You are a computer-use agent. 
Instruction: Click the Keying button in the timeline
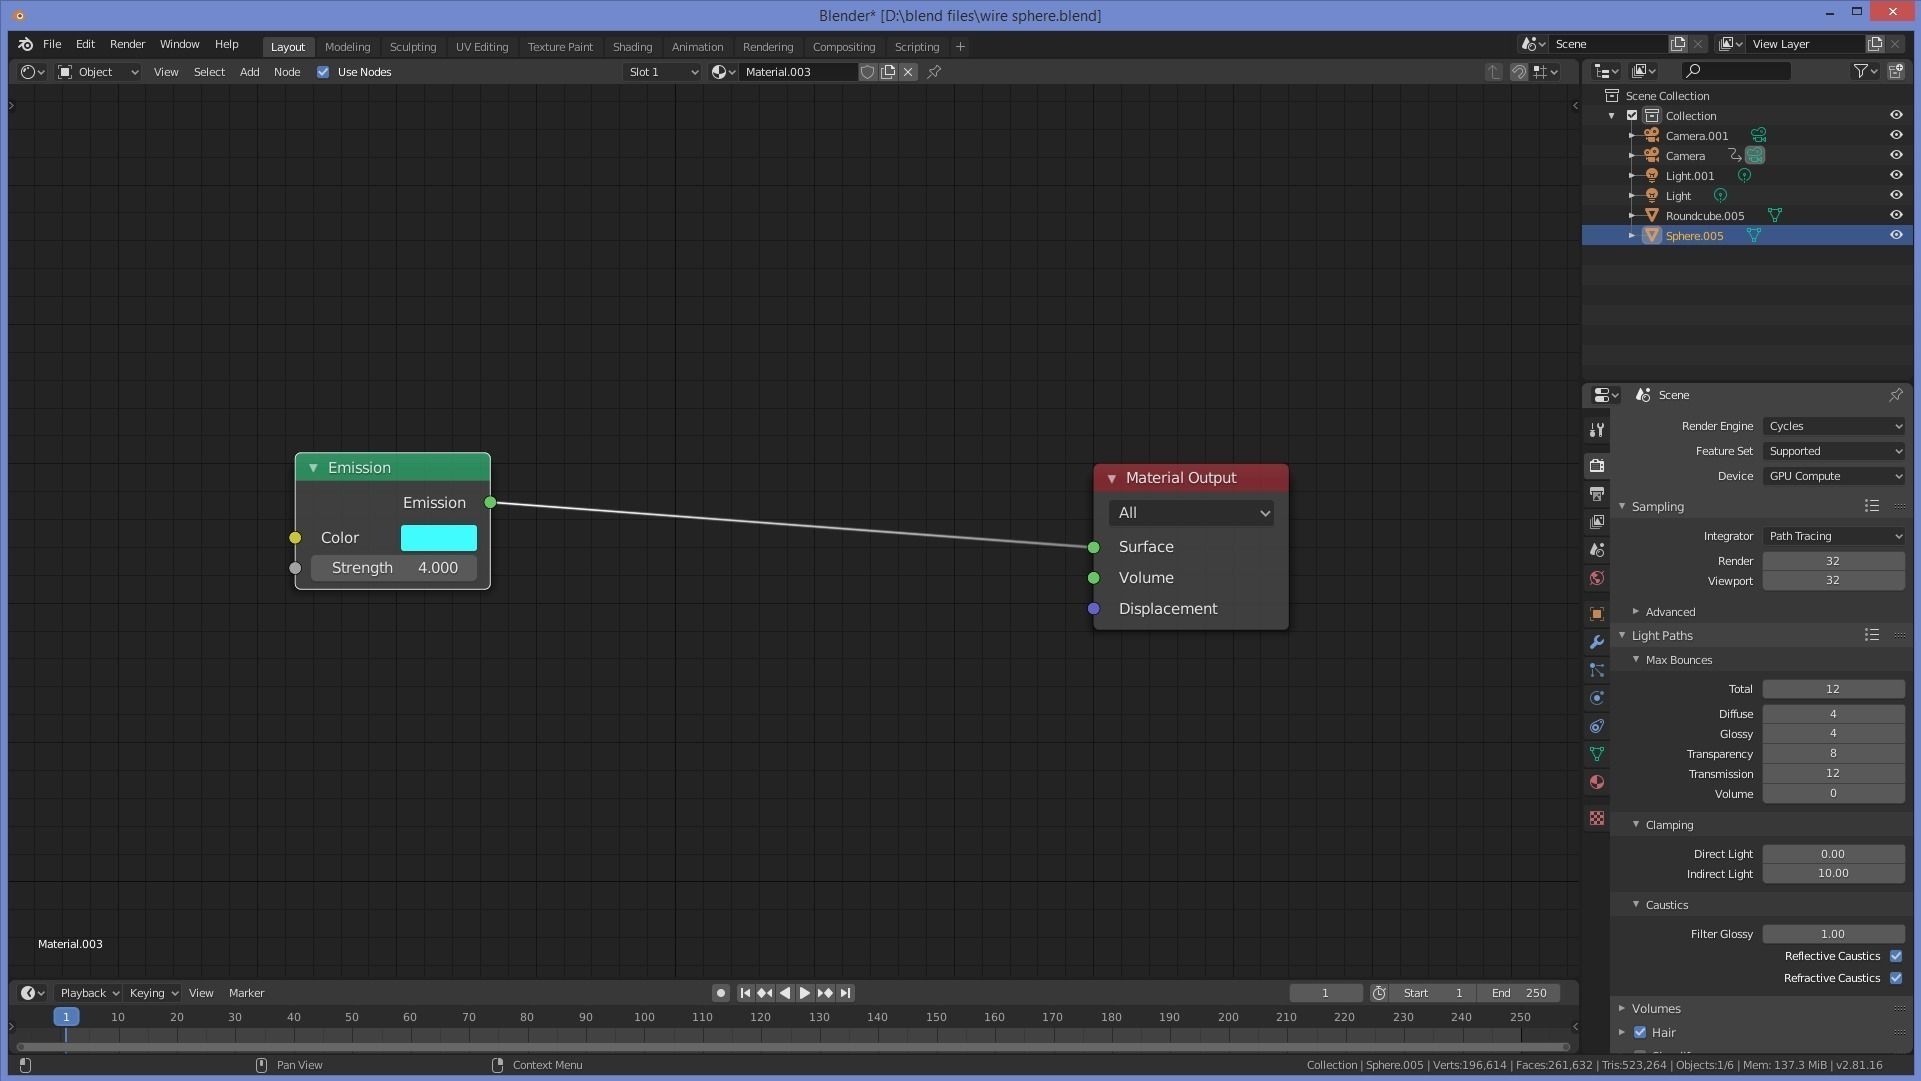(x=153, y=993)
